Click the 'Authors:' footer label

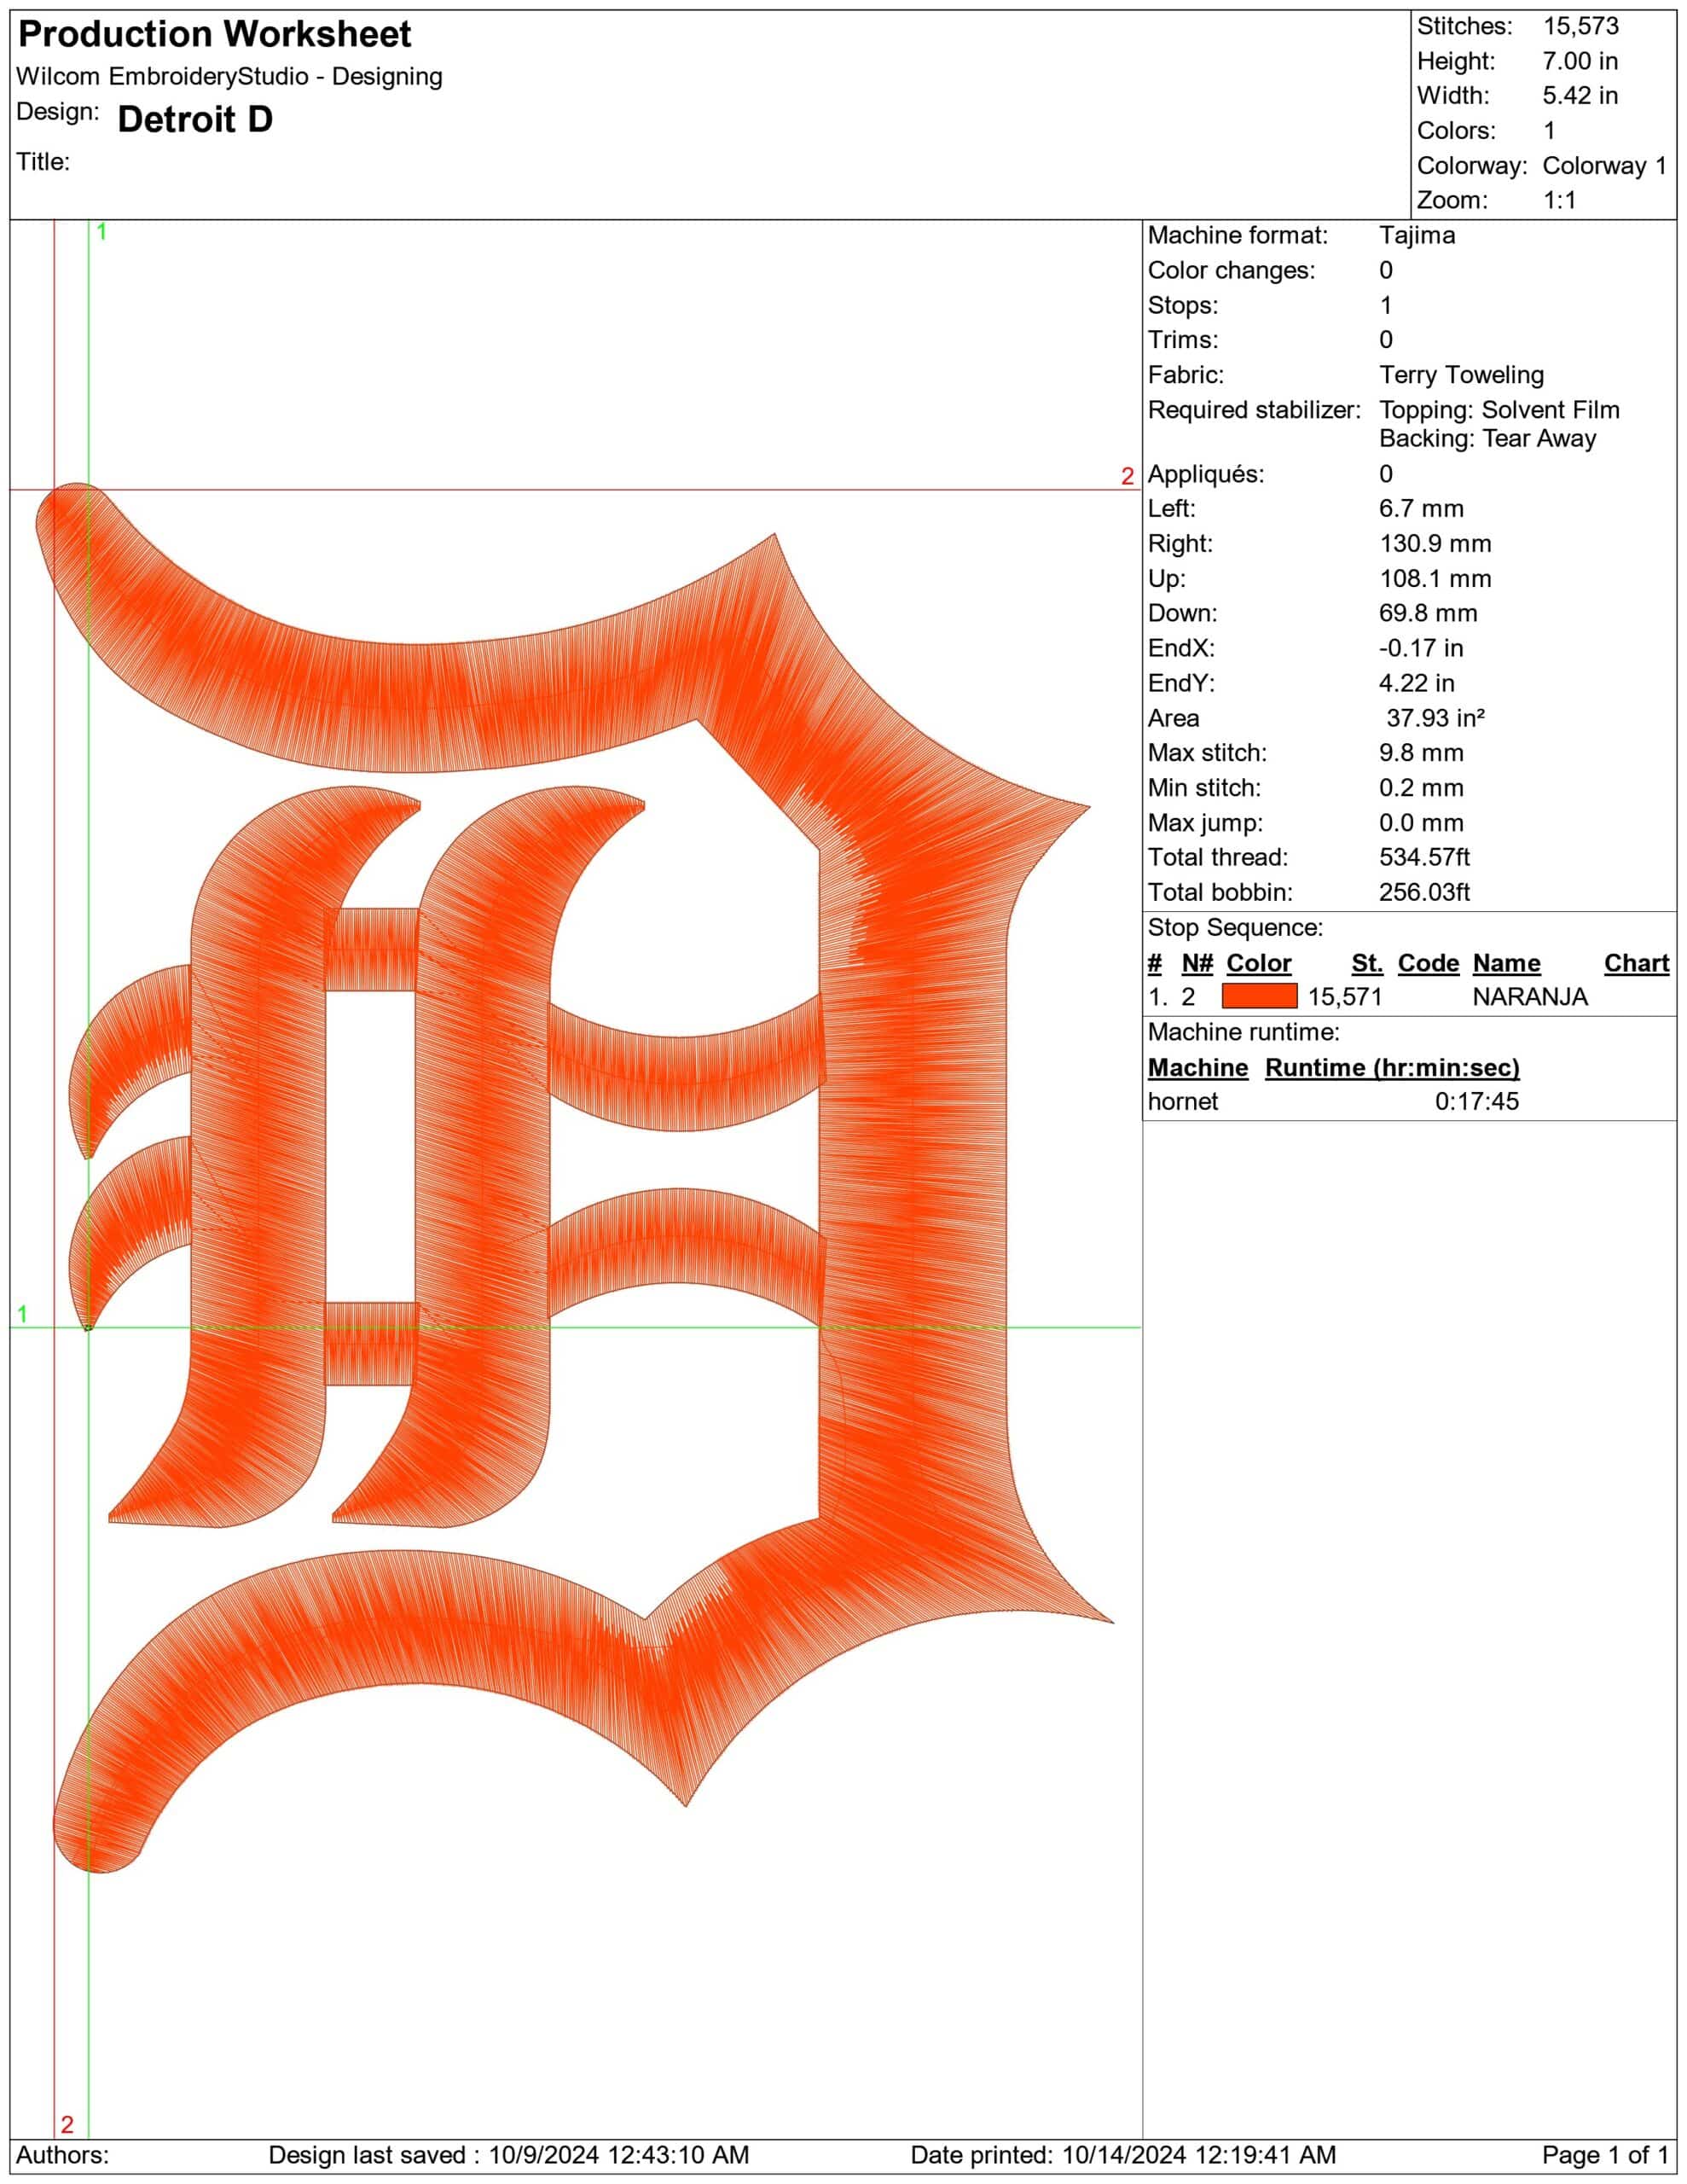[x=62, y=2155]
